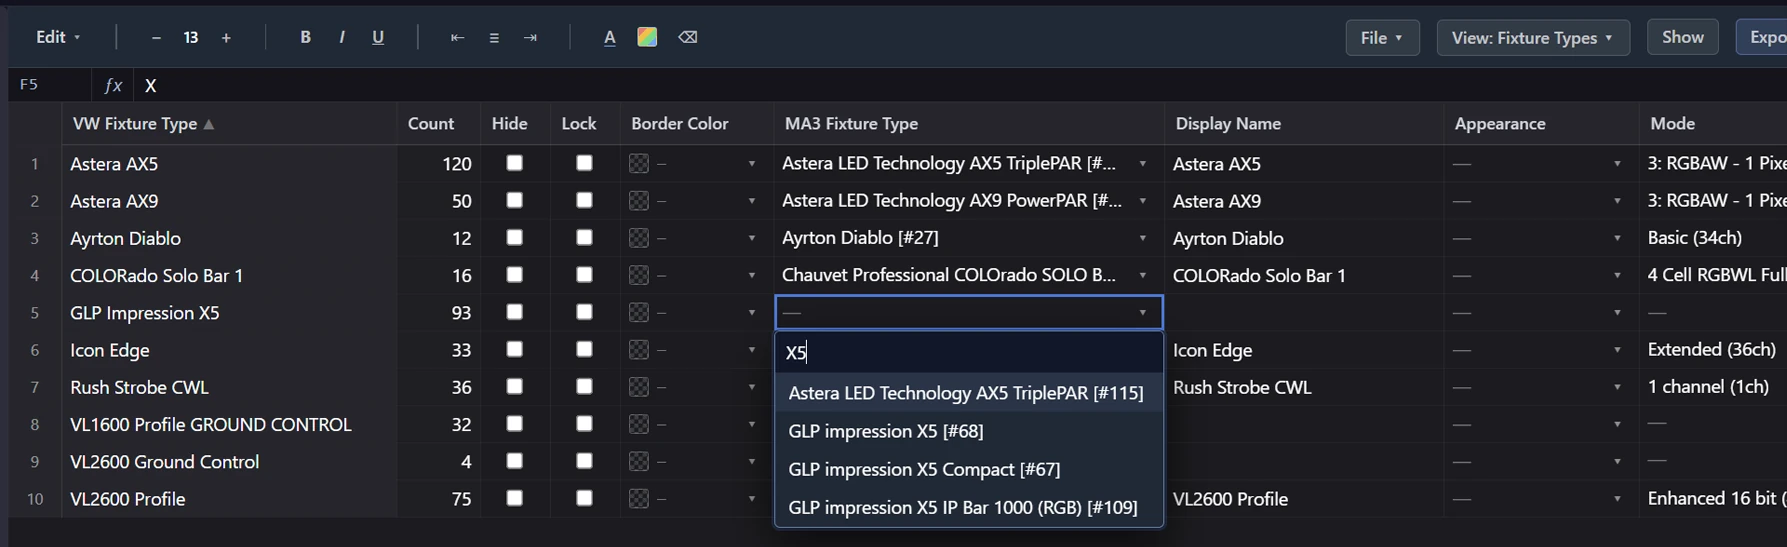
Task: Toggle Hide checkbox for Icon Edge
Action: click(515, 349)
